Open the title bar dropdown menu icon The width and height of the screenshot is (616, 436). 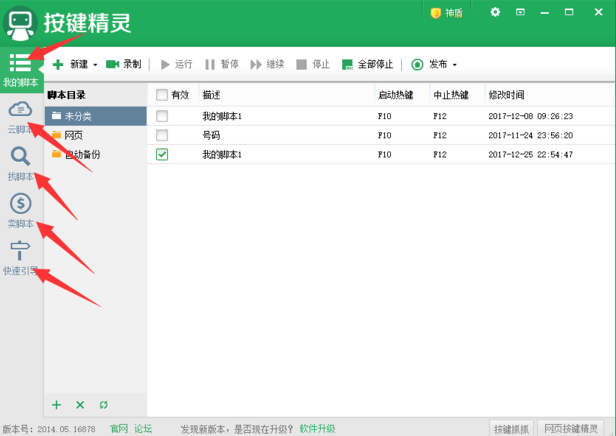[520, 12]
